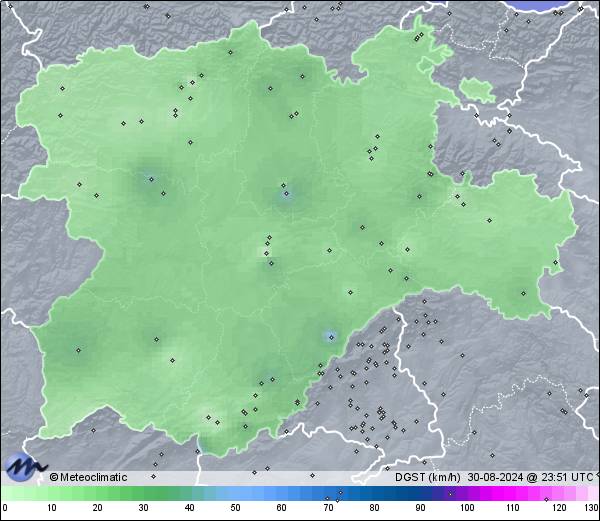The image size is (600, 521).
Task: Click the scale label 60
Action: pos(282,508)
